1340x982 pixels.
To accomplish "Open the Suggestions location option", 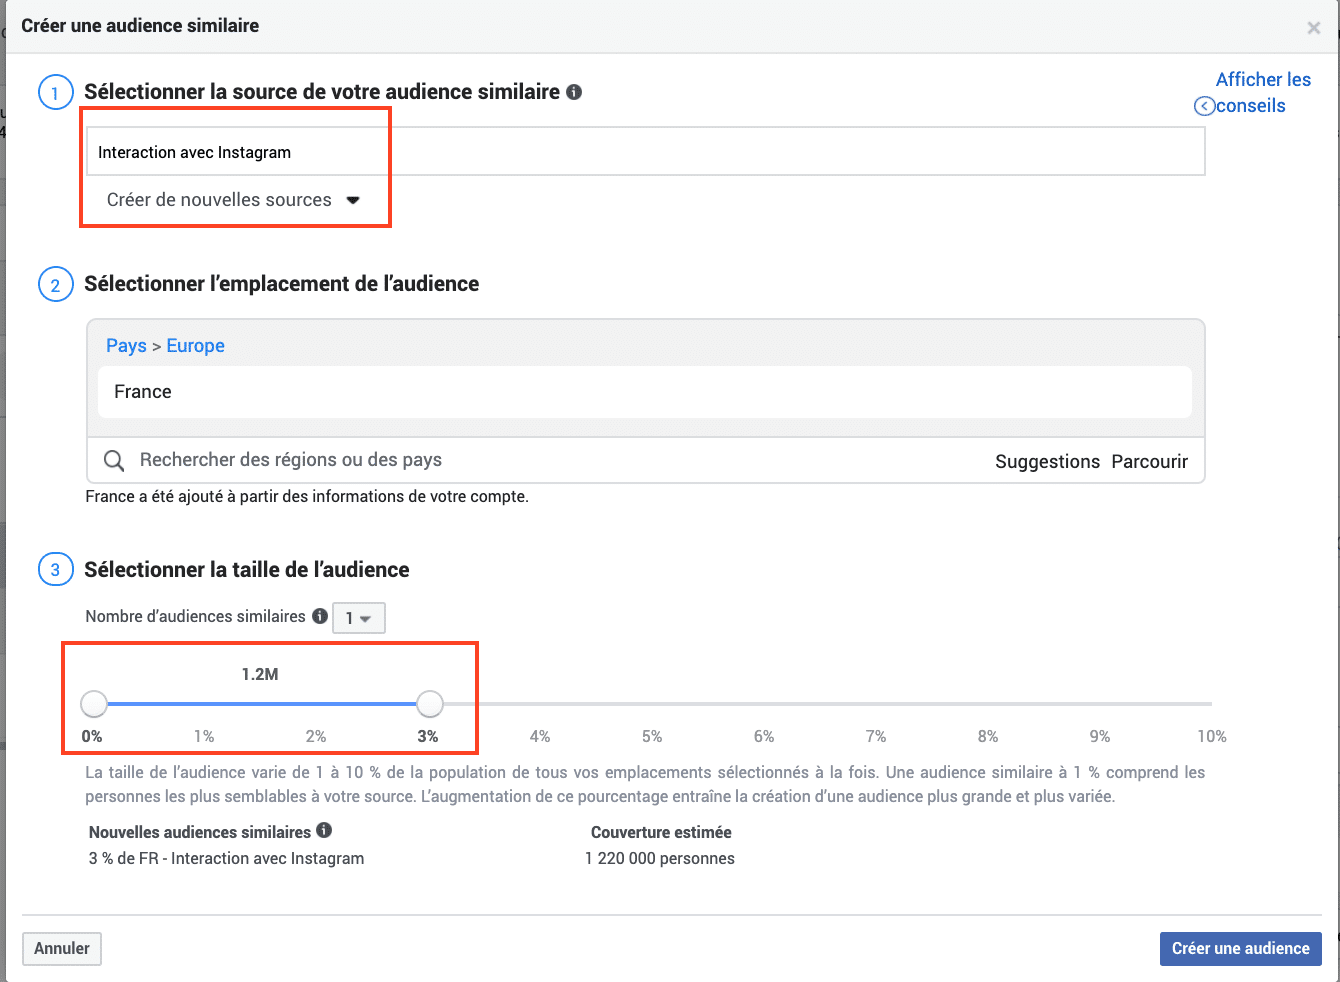I will tap(1047, 461).
